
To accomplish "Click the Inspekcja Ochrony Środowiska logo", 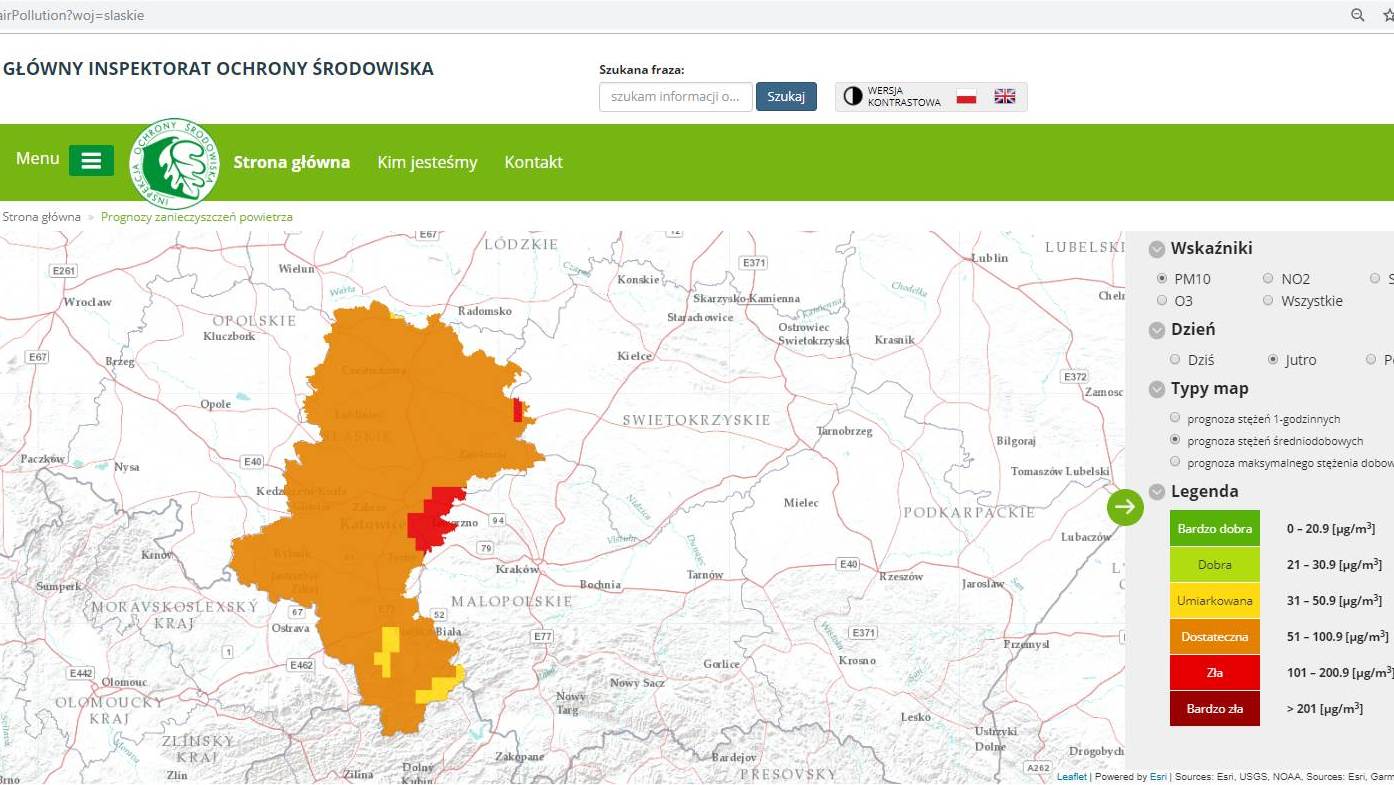I will [176, 163].
